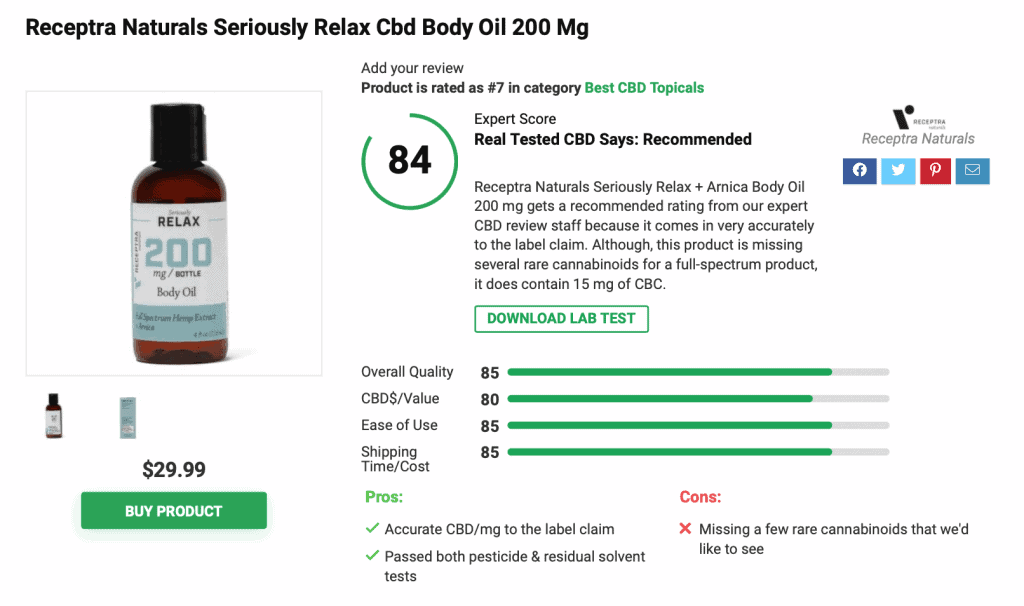Screen dimensions: 1024x606
Task: Click the Buy Product button
Action: [173, 510]
